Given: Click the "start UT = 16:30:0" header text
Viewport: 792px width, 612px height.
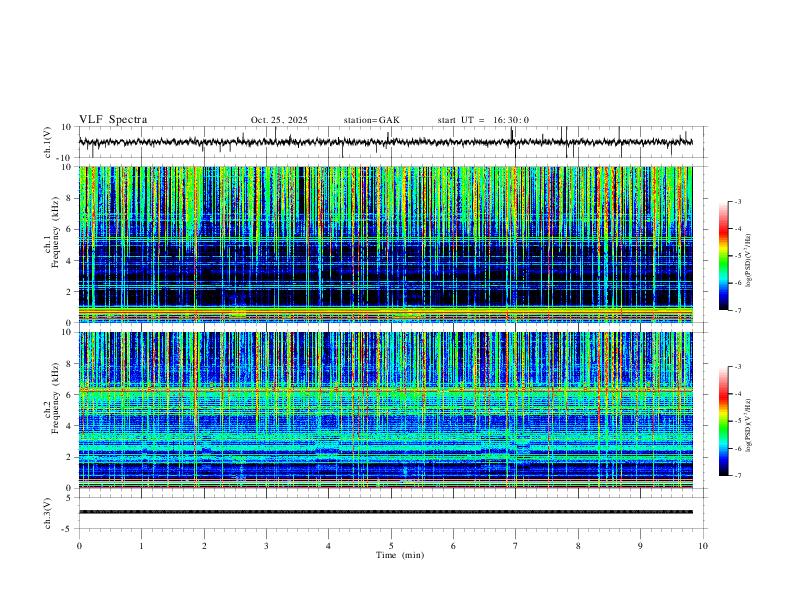Looking at the screenshot, I should point(483,120).
